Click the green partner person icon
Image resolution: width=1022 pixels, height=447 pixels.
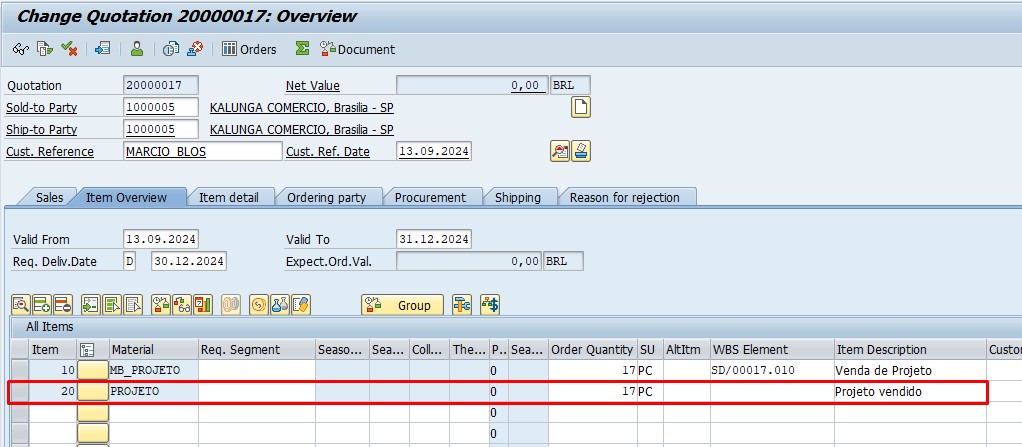(137, 49)
